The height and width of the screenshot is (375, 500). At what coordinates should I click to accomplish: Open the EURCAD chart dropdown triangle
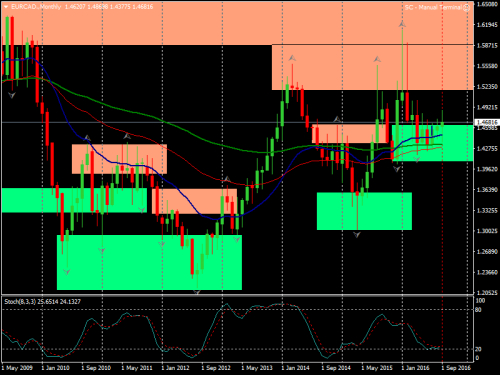6,7
